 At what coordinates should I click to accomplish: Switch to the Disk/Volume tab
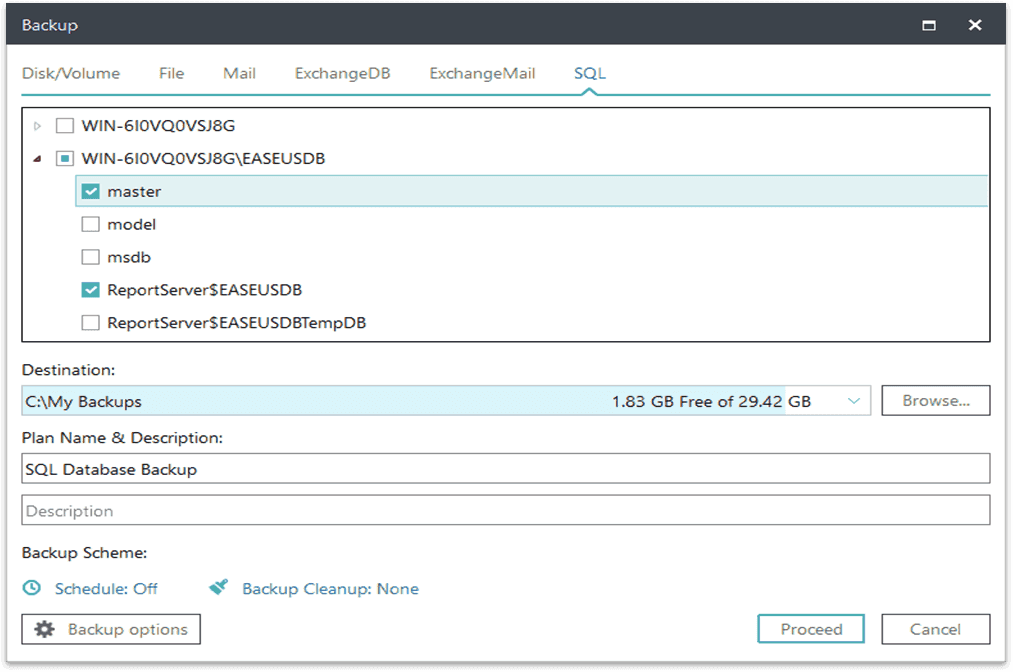click(71, 74)
